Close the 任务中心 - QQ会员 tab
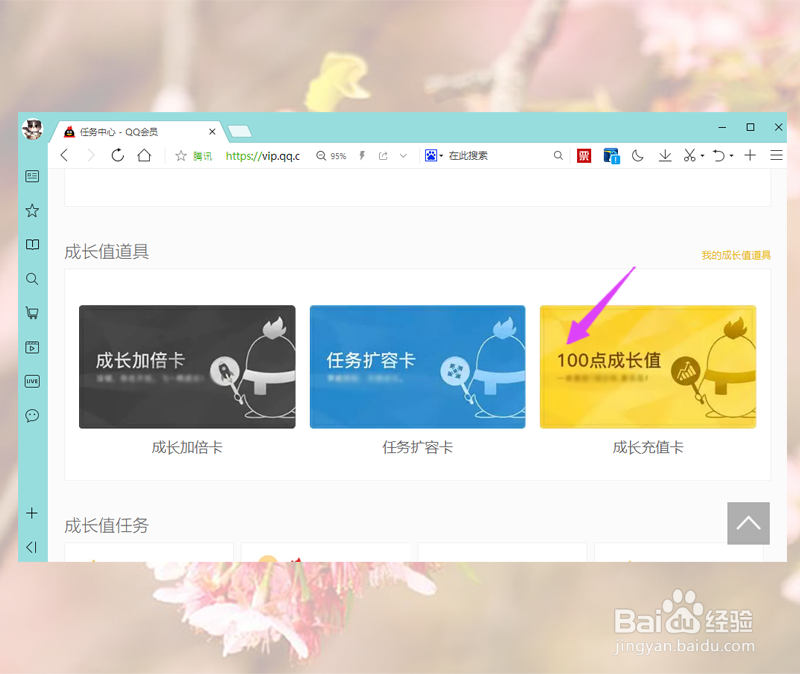This screenshot has width=800, height=674. tap(212, 132)
